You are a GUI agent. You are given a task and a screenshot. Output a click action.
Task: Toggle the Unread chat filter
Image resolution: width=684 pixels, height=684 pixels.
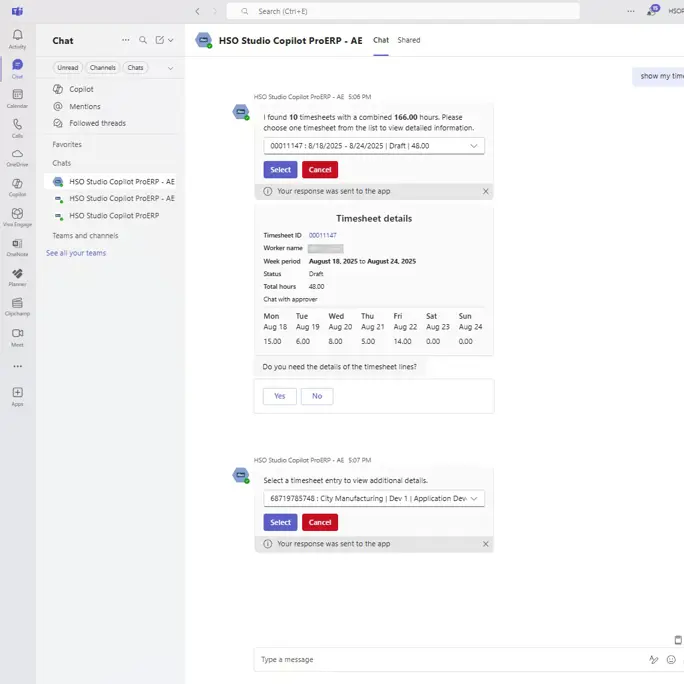tap(67, 68)
